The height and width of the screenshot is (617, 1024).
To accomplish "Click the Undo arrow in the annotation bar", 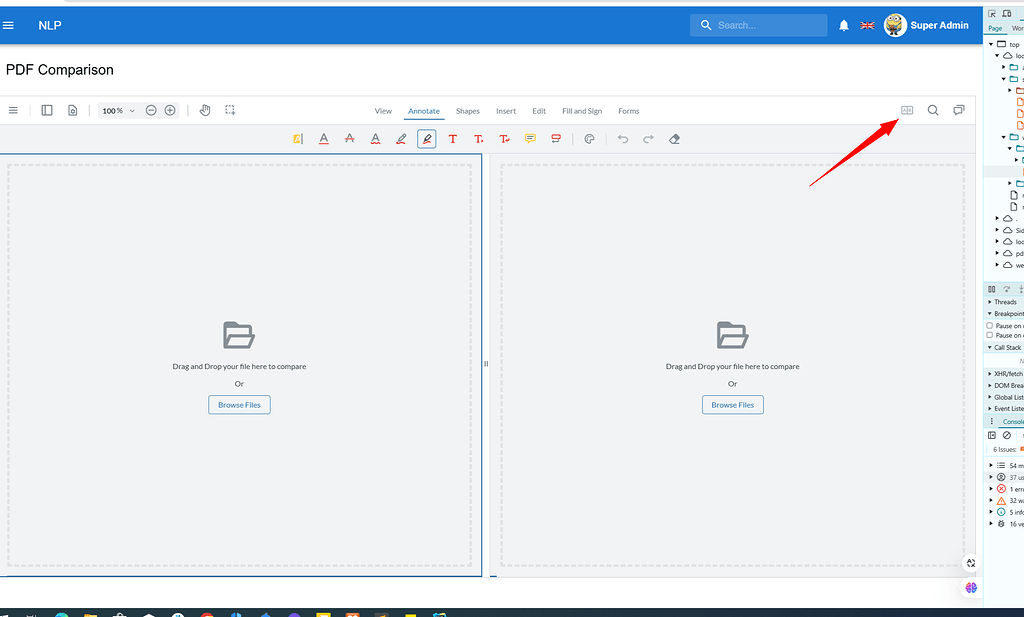I will pyautogui.click(x=623, y=138).
